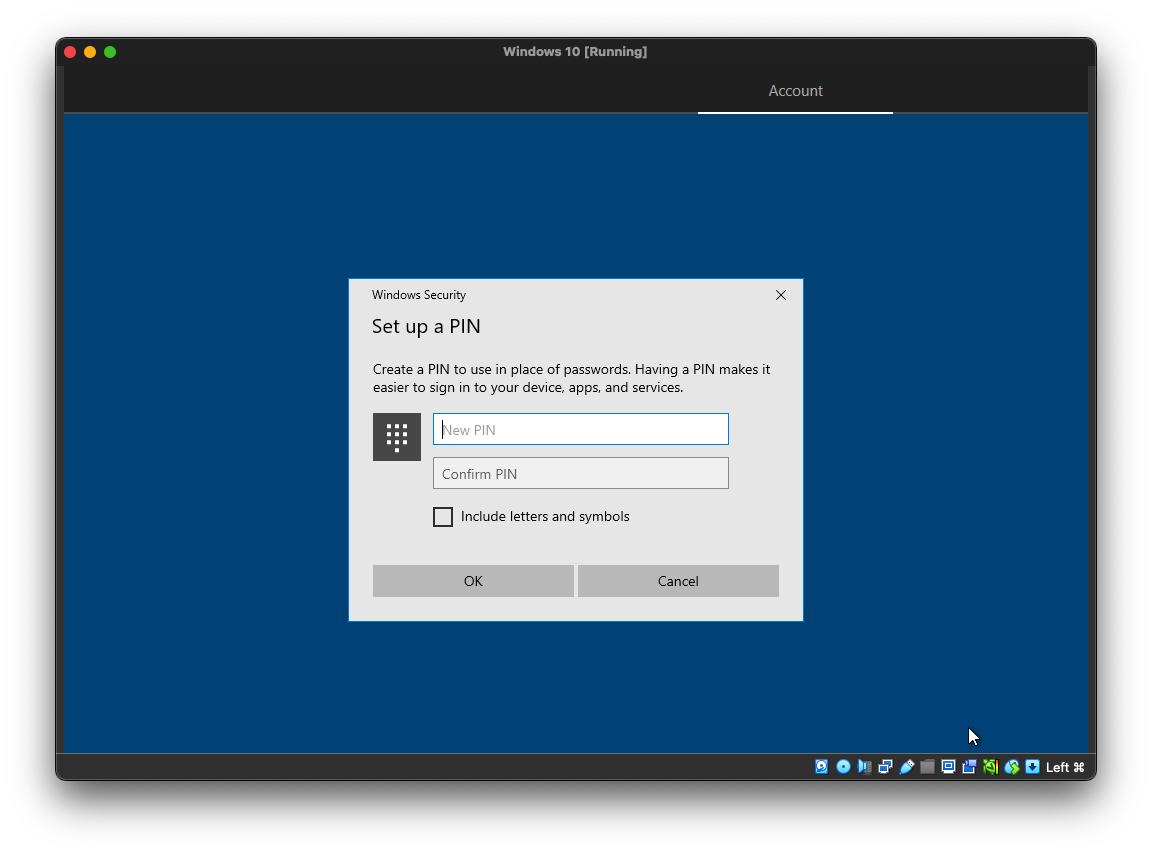Open the USB devices icon

click(906, 767)
